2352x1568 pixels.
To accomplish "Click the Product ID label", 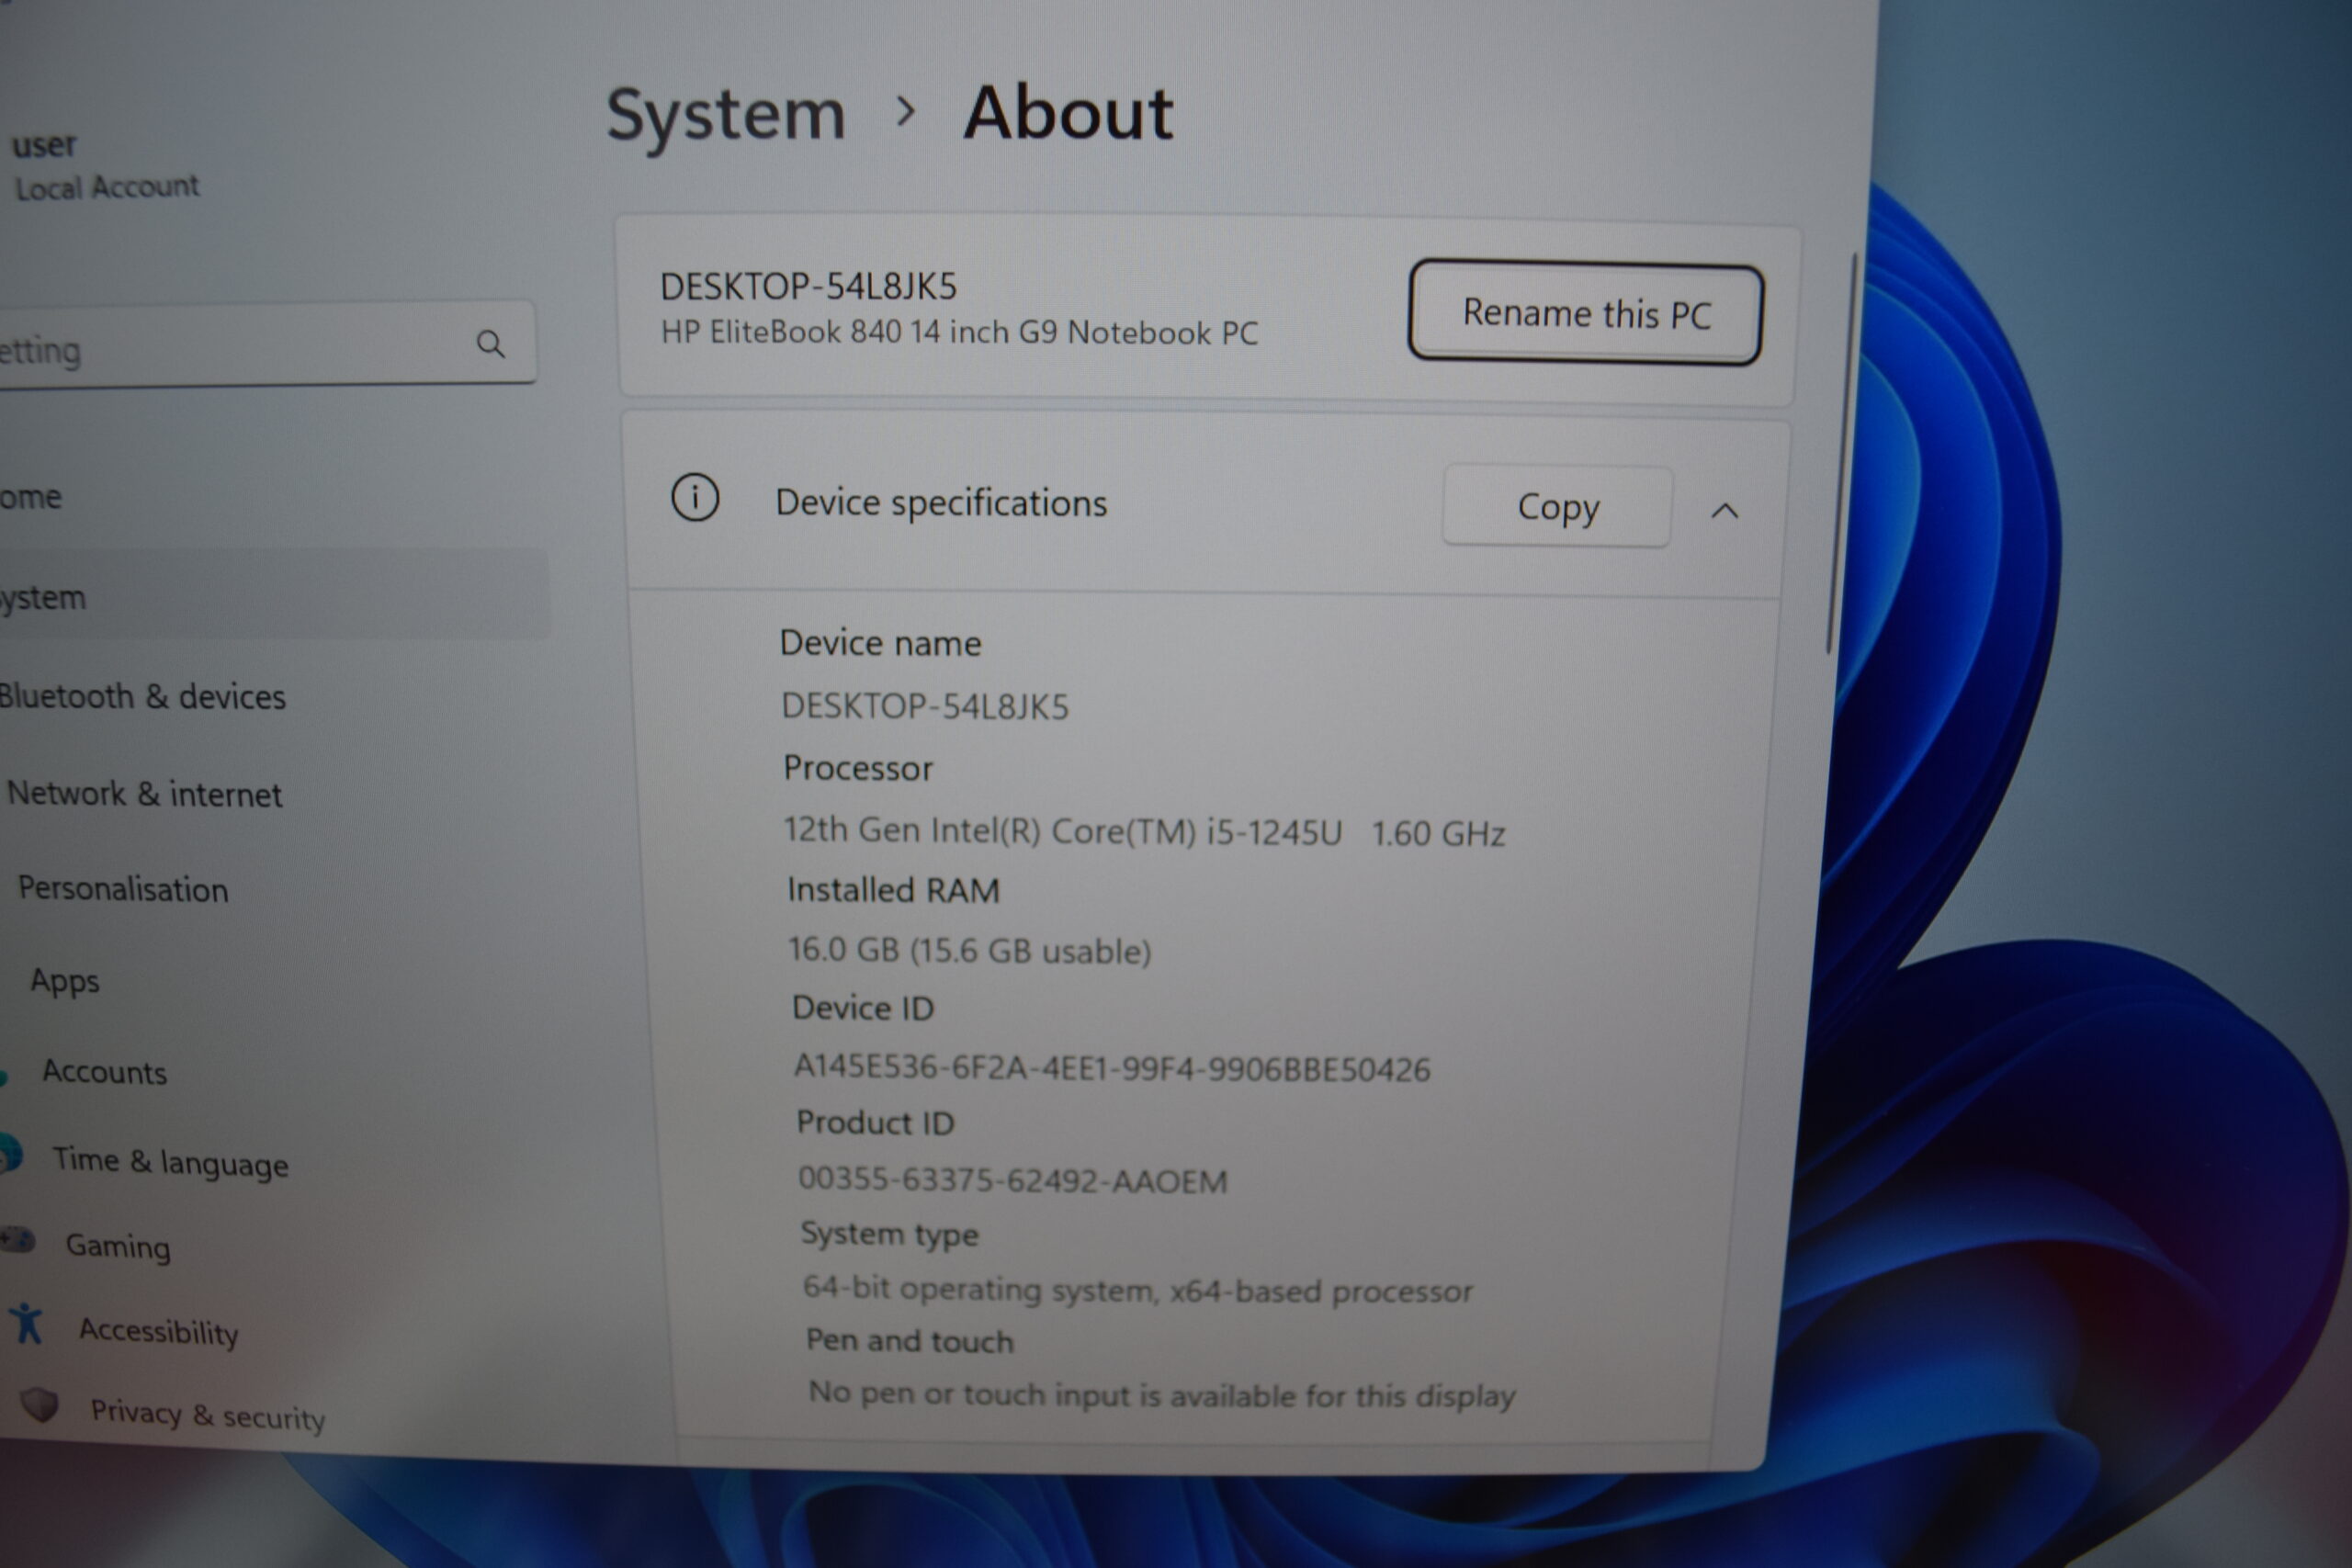I will coord(875,1123).
